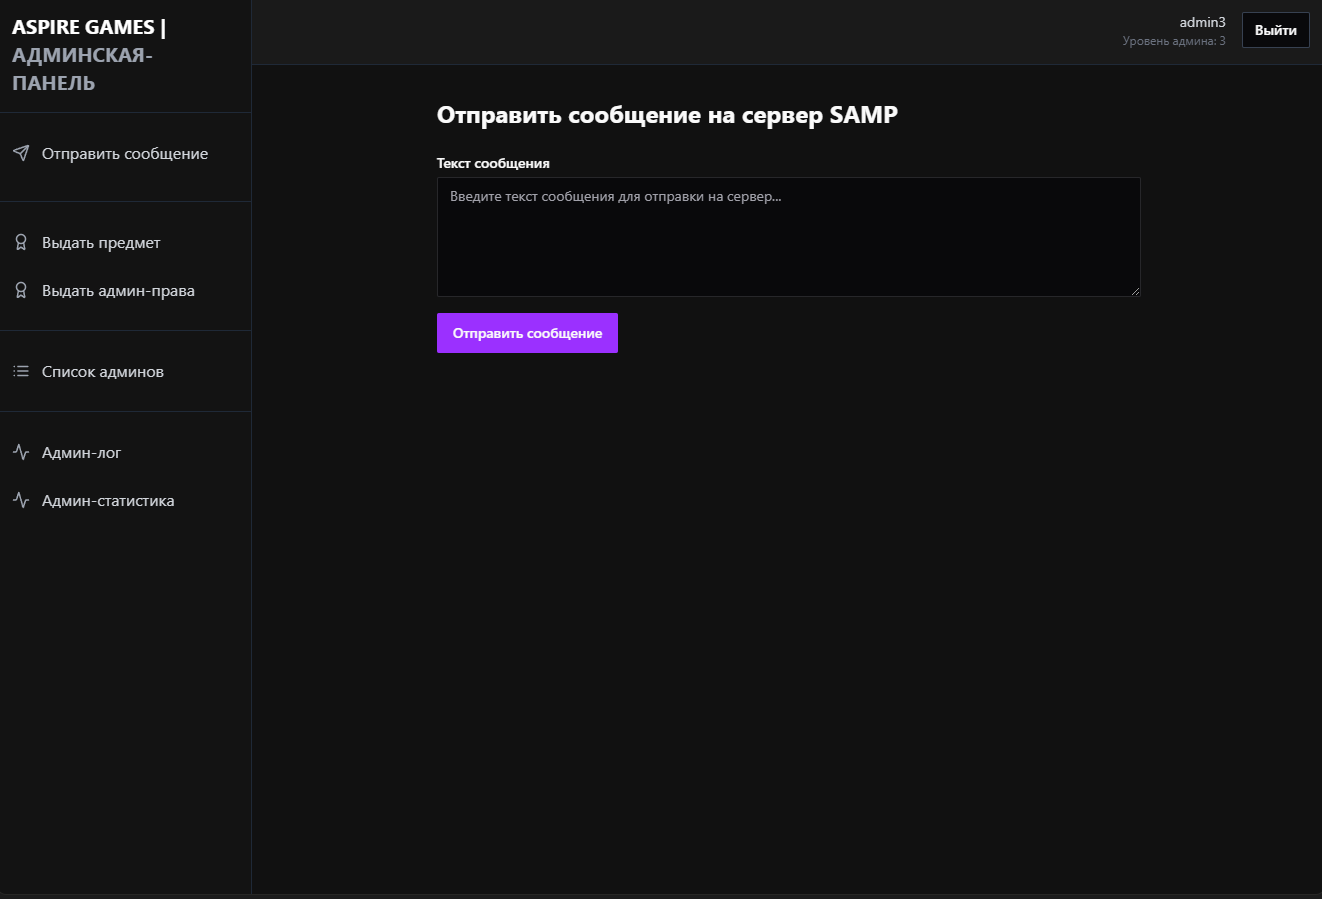Image resolution: width=1322 pixels, height=899 pixels.
Task: Click the purple Отправить сообщение button
Action: click(x=527, y=333)
